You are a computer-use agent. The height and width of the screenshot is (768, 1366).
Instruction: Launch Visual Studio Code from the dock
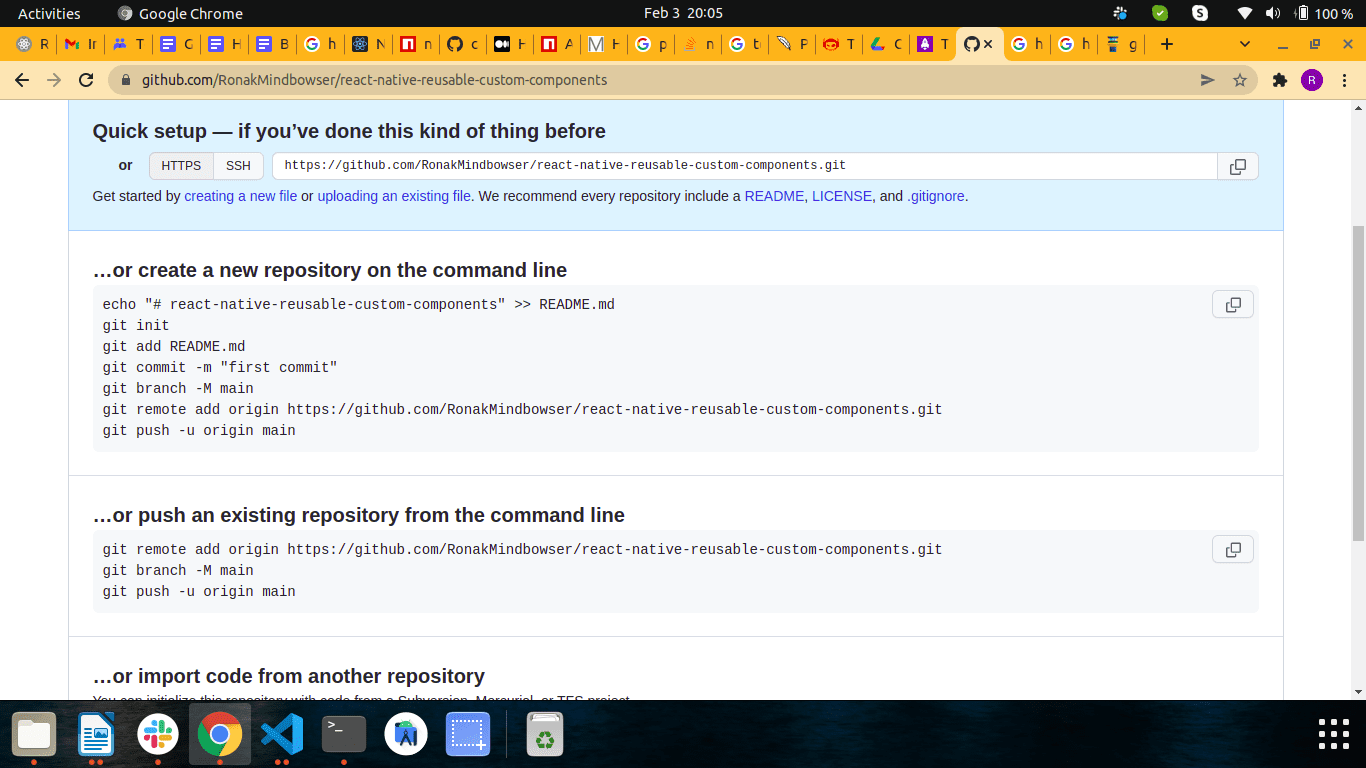pyautogui.click(x=282, y=736)
